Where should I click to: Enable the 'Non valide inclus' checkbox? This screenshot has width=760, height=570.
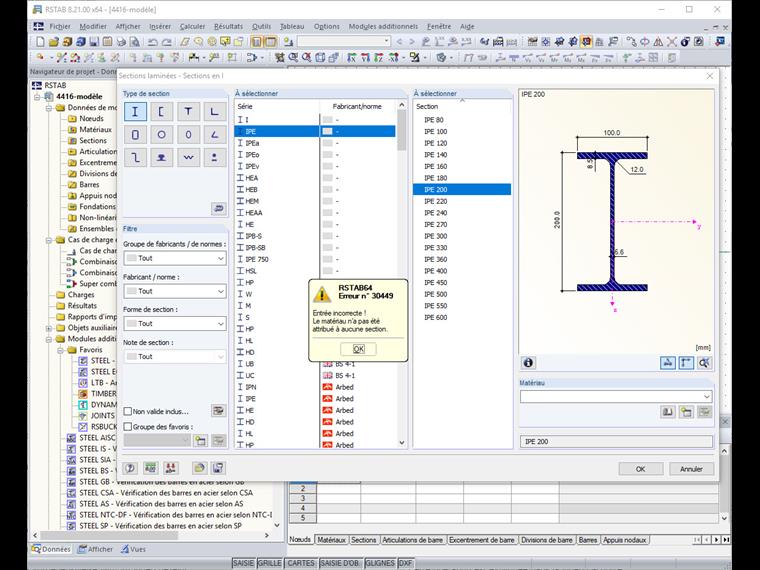(x=128, y=412)
